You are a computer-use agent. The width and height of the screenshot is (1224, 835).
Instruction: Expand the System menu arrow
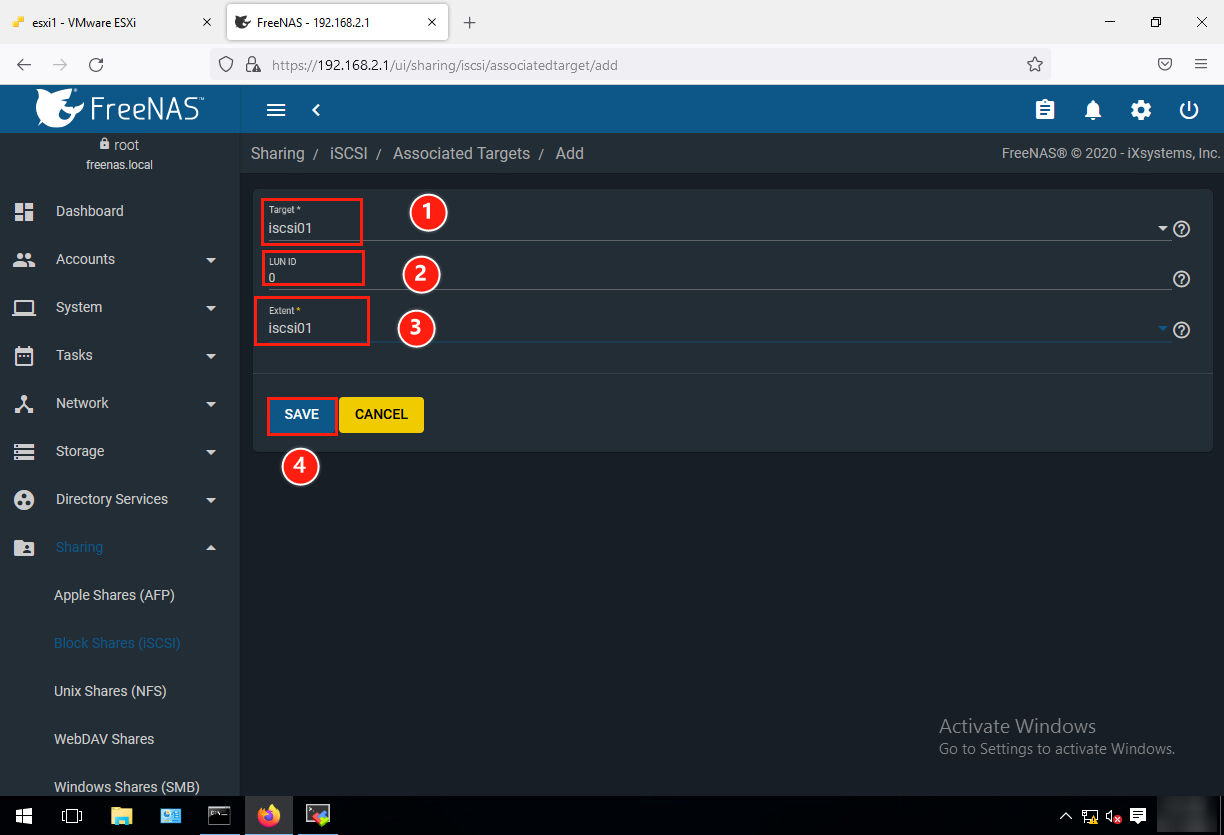coord(211,308)
